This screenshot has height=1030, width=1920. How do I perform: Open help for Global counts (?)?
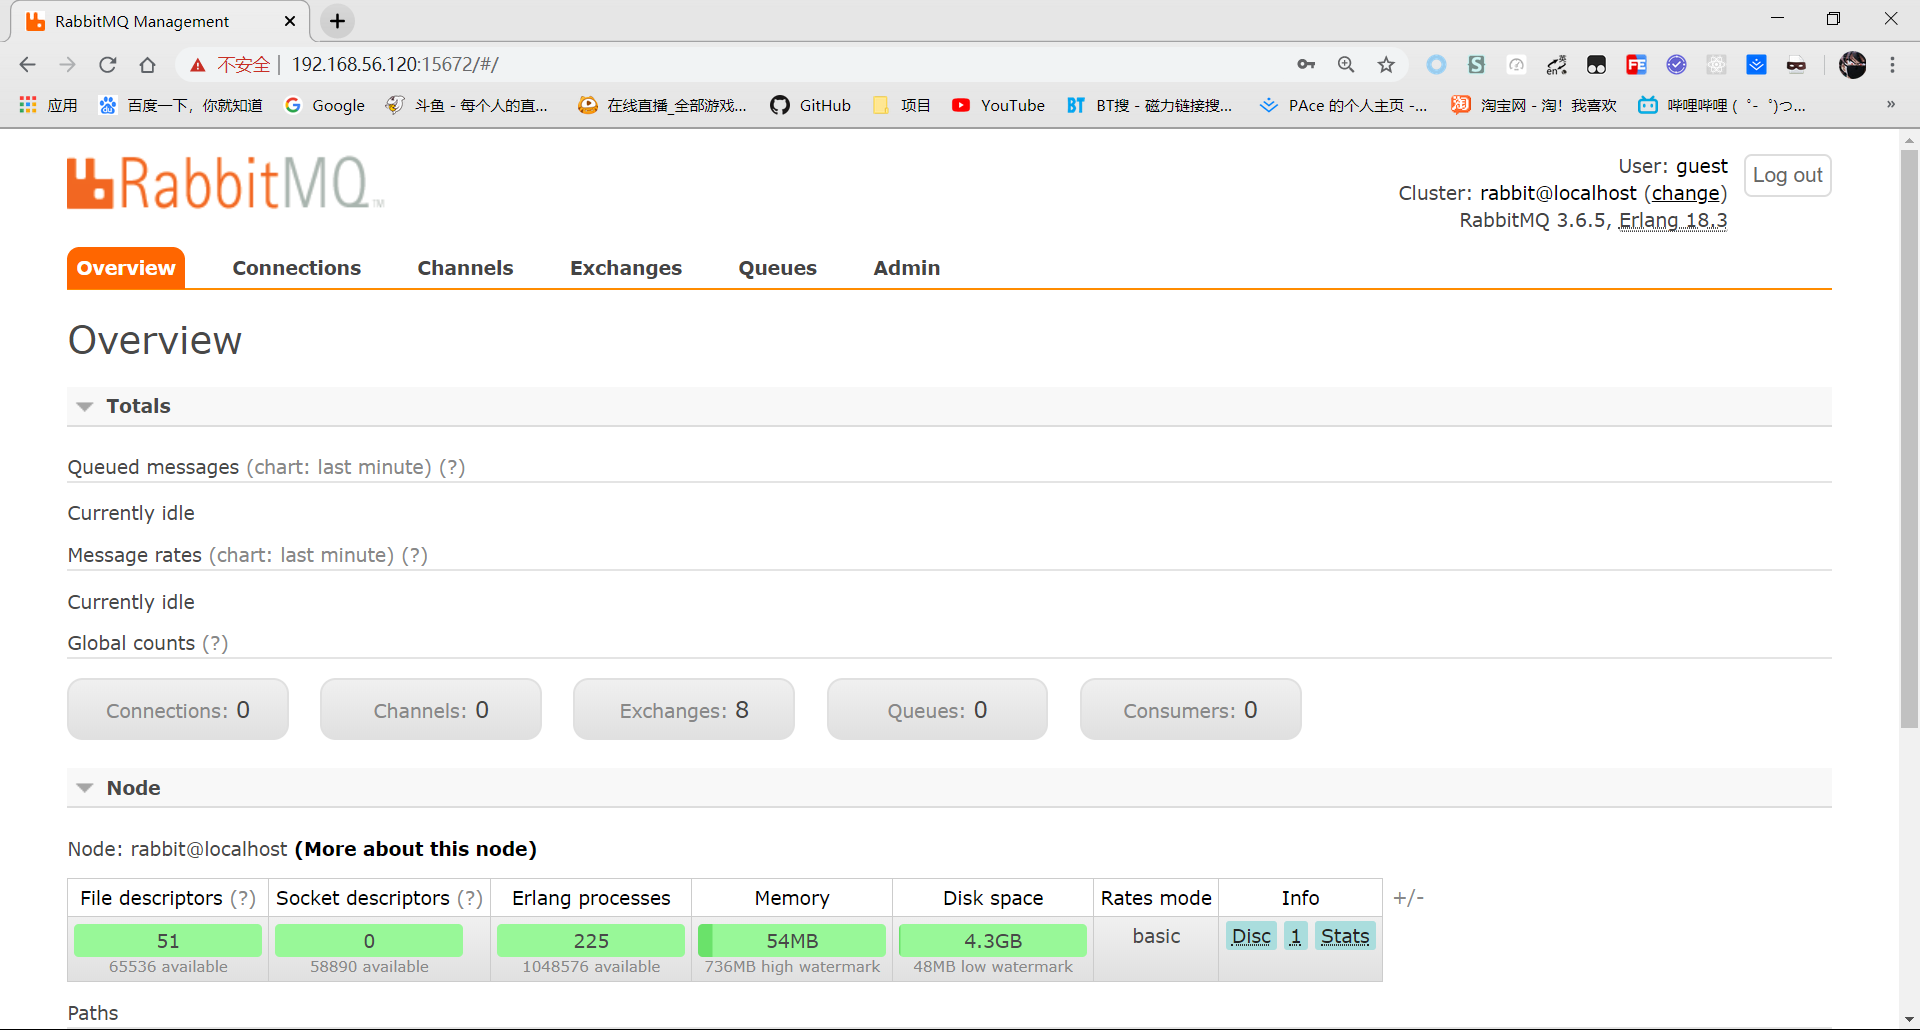point(215,643)
